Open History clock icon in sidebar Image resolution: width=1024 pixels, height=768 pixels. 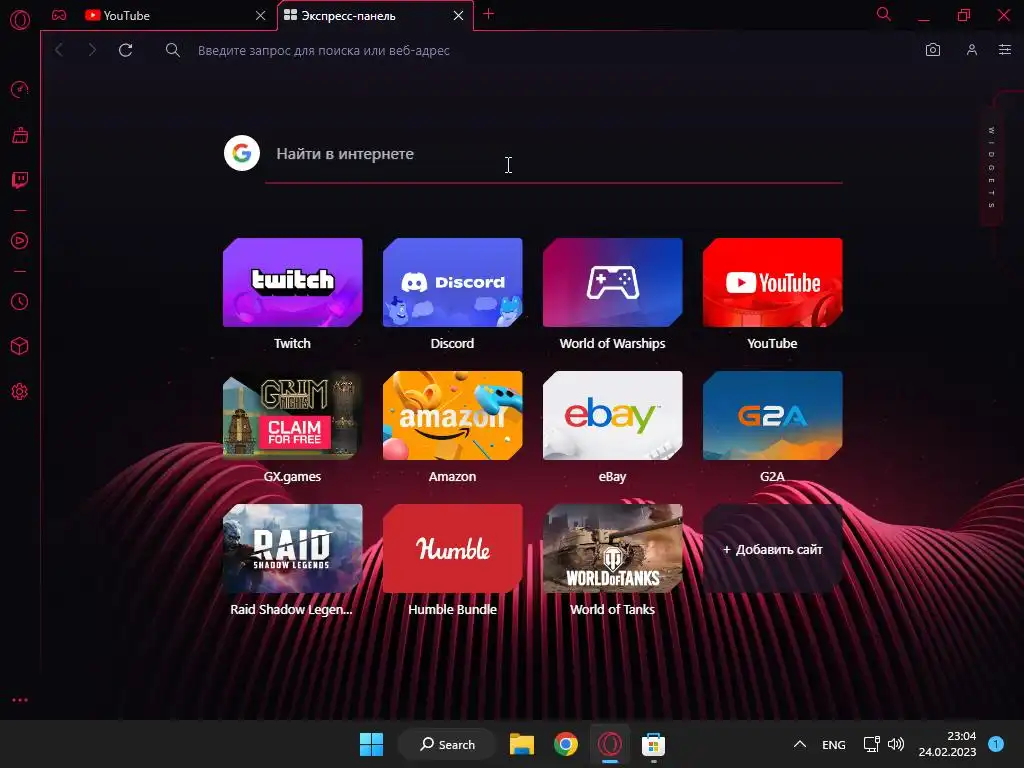20,302
